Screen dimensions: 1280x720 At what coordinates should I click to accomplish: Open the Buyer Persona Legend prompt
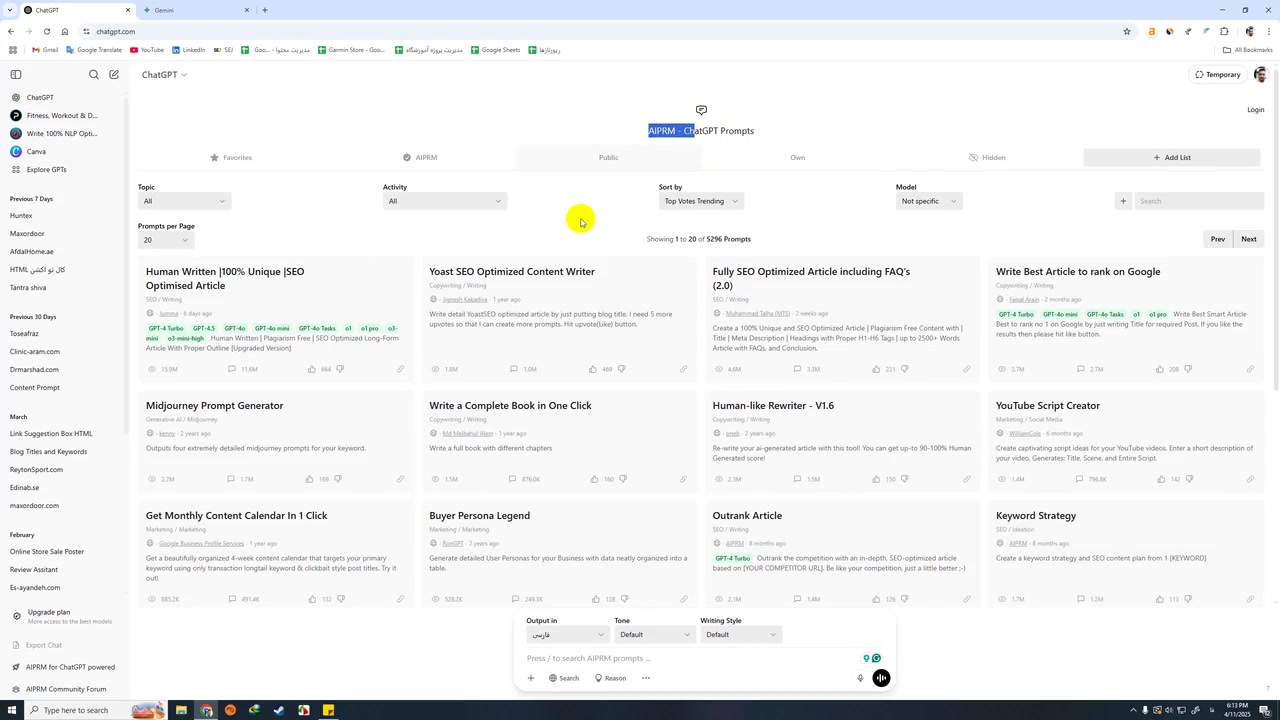coord(479,516)
